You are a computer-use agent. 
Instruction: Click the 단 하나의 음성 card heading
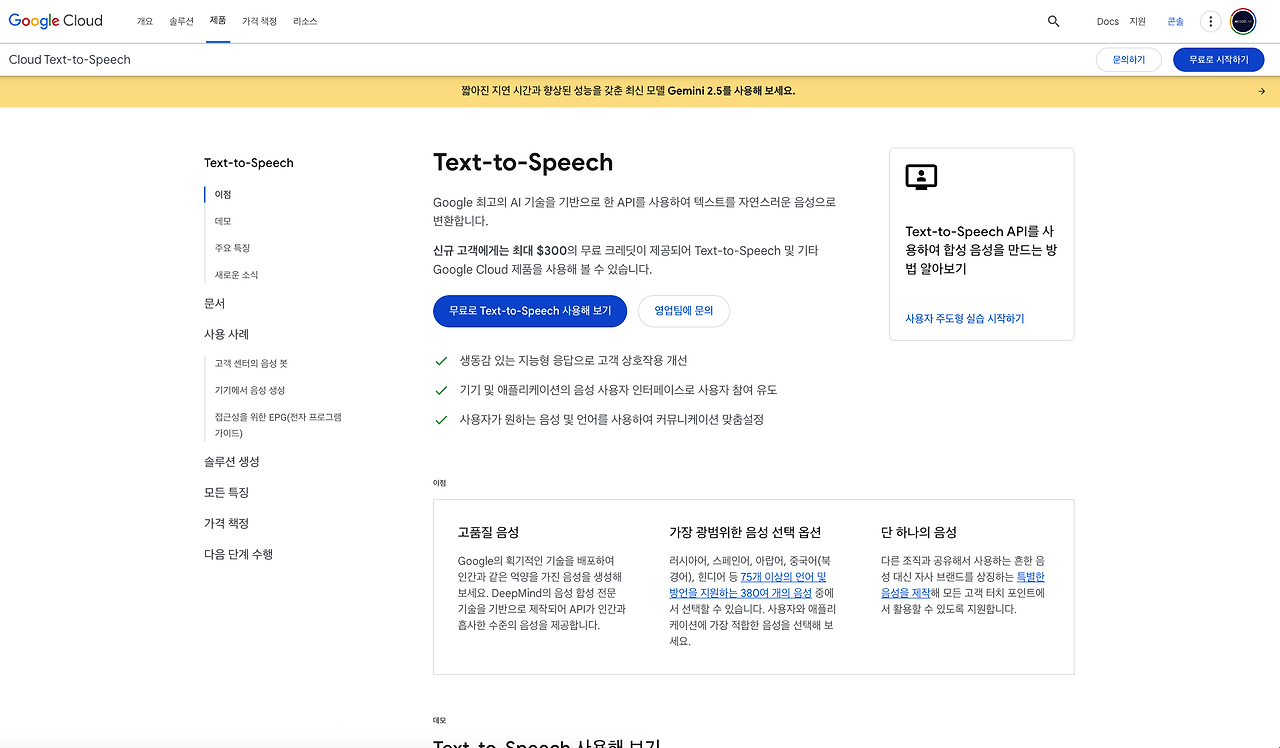click(919, 532)
